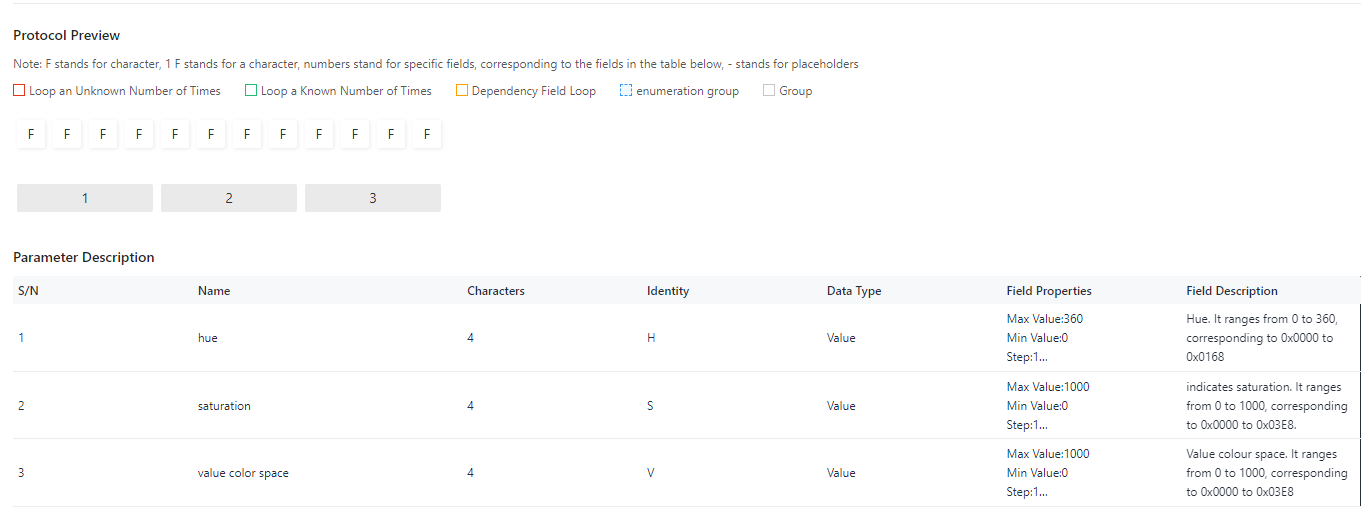Select the value color space row name
The image size is (1369, 513).
pos(243,473)
